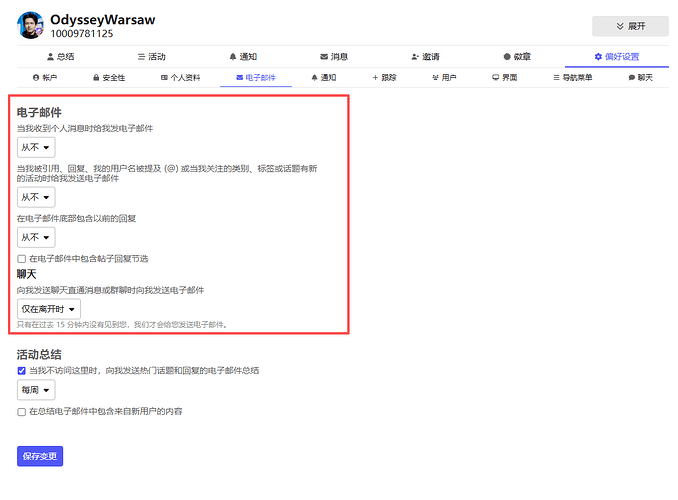Click the OdysseyWarsaw profile avatar
Screen dimensions: 678x500
[30, 26]
